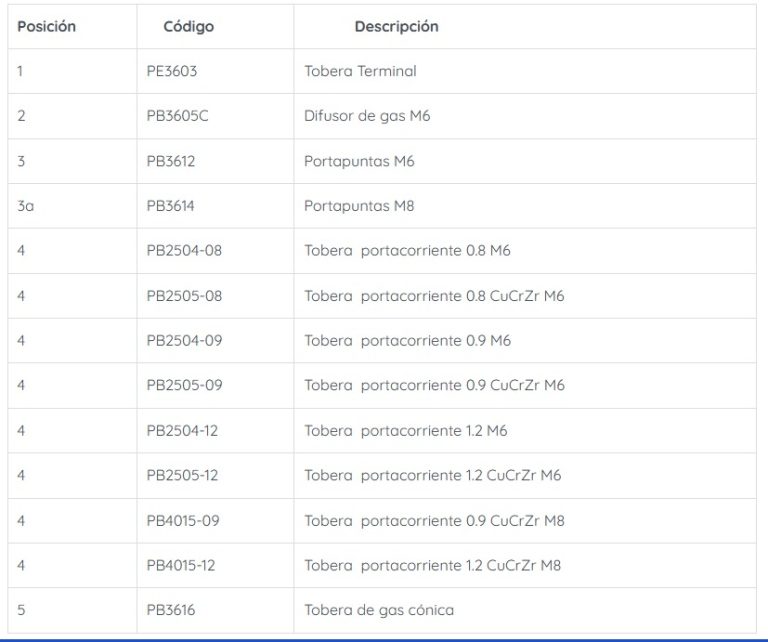Click the PB3616 code cell
This screenshot has width=768, height=642.
172,610
